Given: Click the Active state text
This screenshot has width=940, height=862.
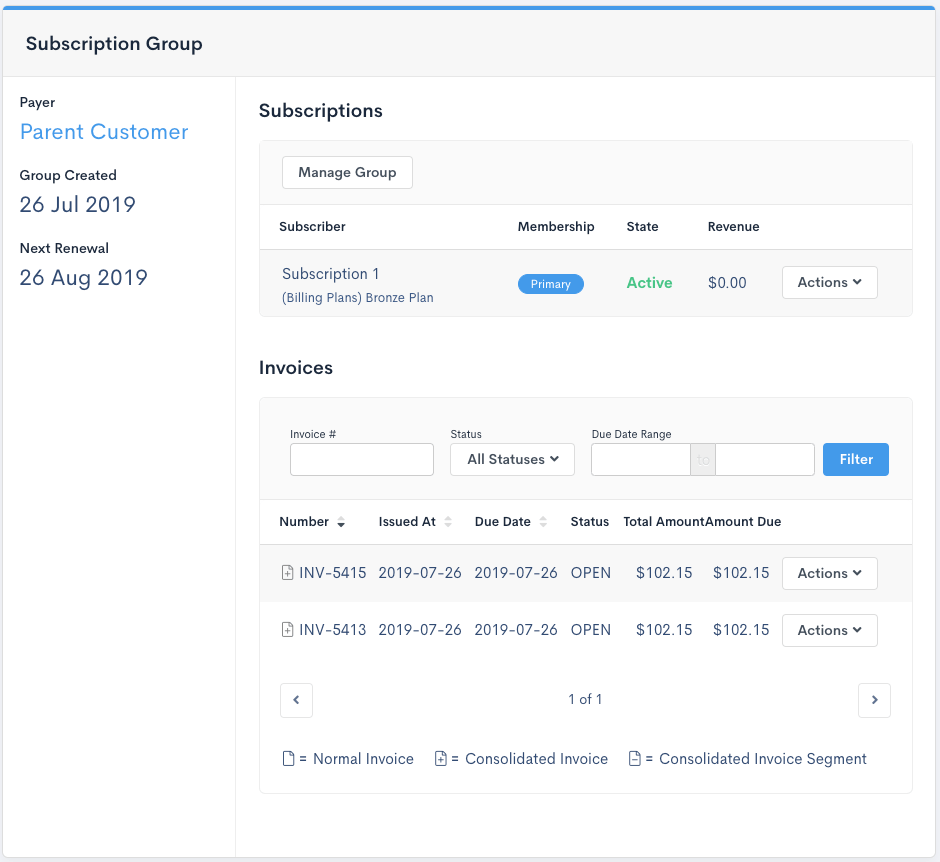Looking at the screenshot, I should coord(649,283).
